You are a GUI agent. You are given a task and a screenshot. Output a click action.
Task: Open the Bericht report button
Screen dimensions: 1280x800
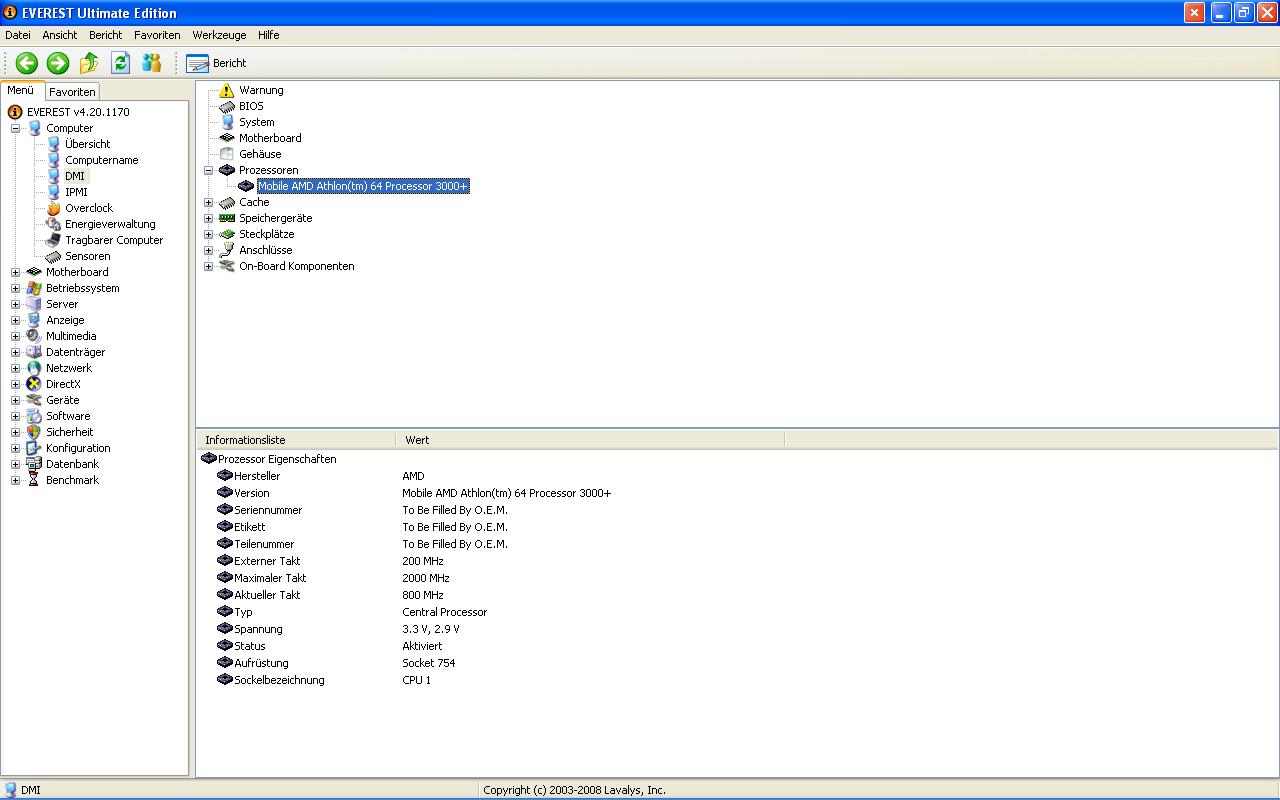coord(216,63)
